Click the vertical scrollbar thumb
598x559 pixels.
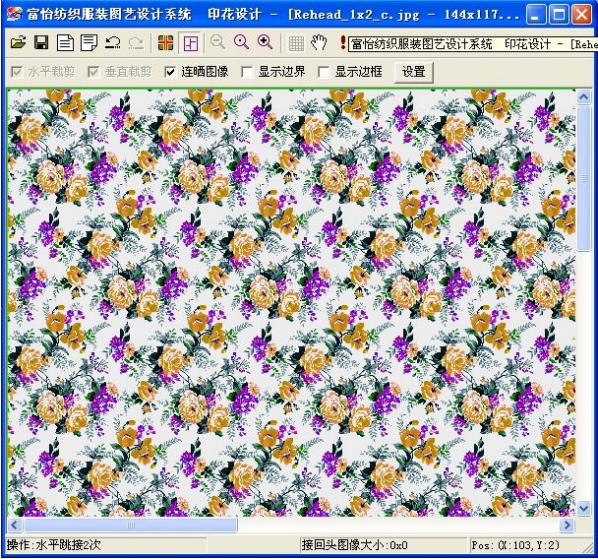(584, 178)
